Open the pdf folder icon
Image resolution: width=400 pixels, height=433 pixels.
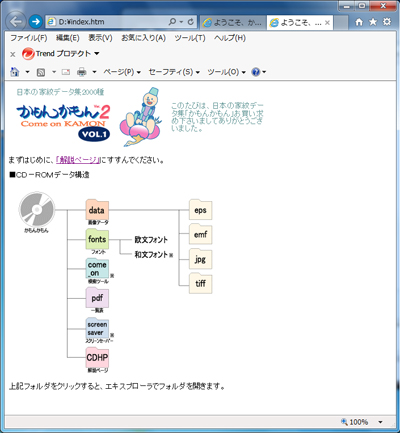click(97, 297)
